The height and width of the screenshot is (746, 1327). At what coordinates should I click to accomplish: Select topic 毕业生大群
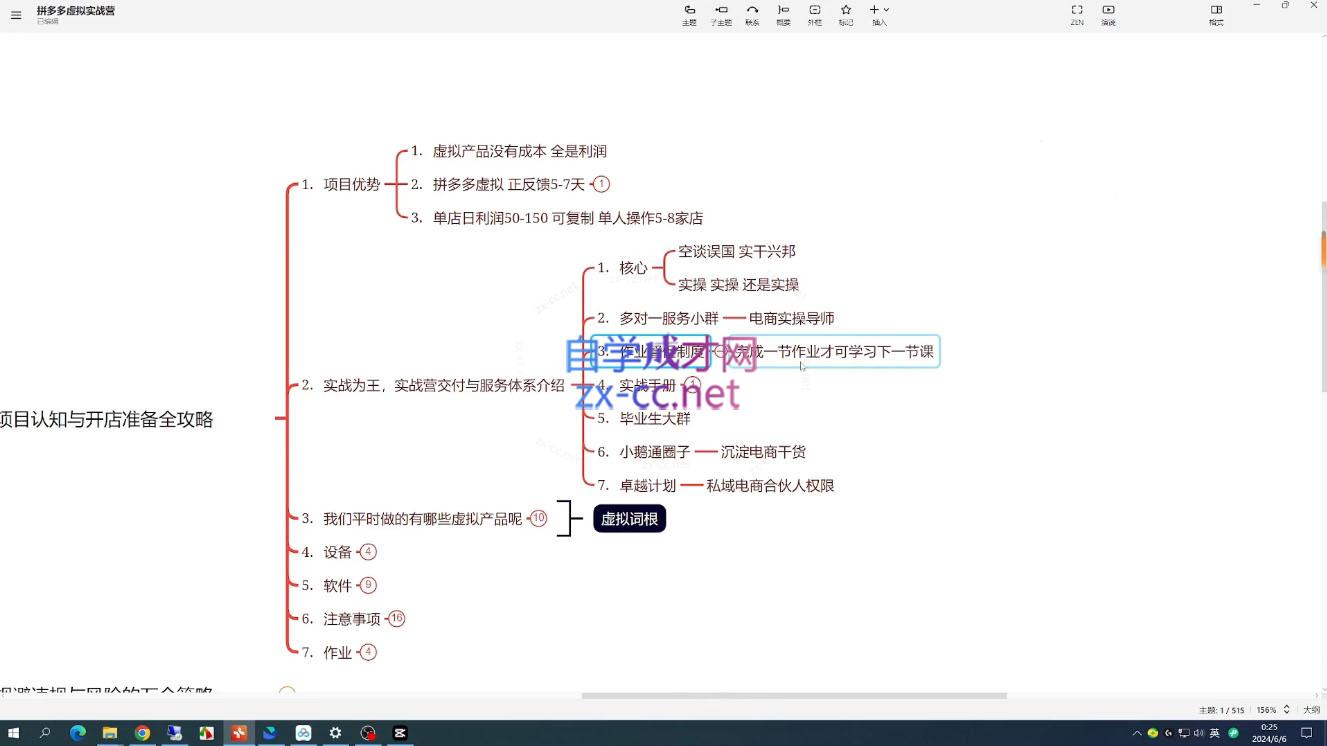pyautogui.click(x=654, y=418)
